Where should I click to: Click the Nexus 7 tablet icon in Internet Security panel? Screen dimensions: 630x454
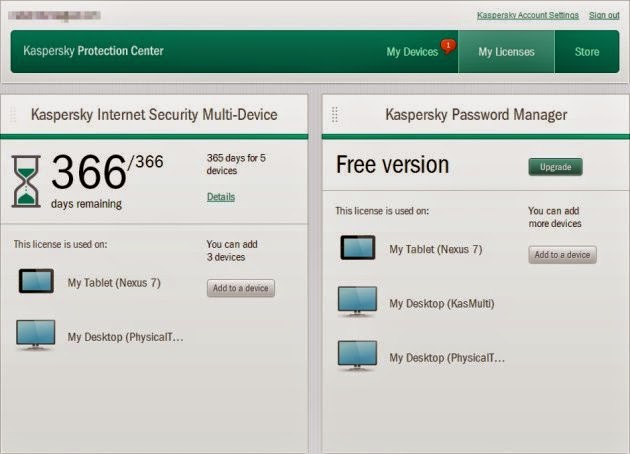pyautogui.click(x=36, y=281)
